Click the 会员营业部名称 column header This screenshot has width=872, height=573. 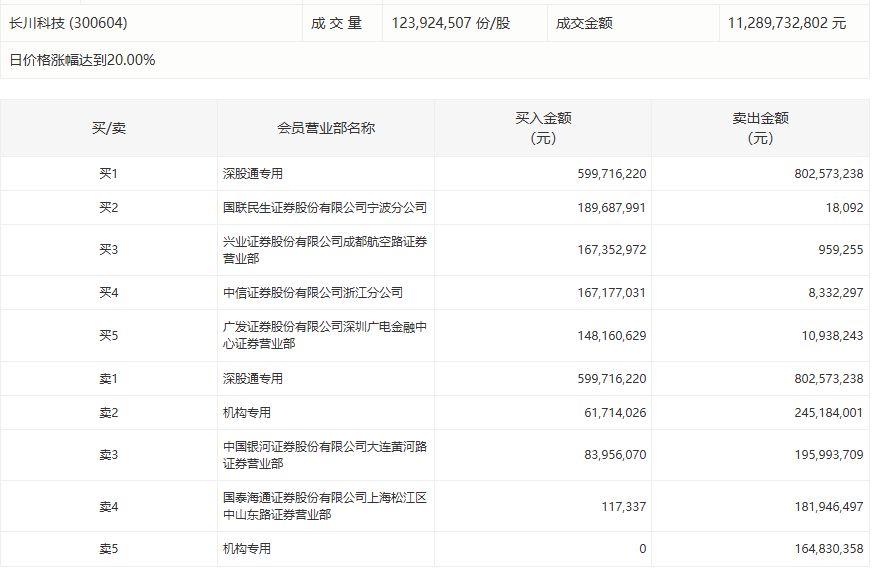tap(326, 129)
